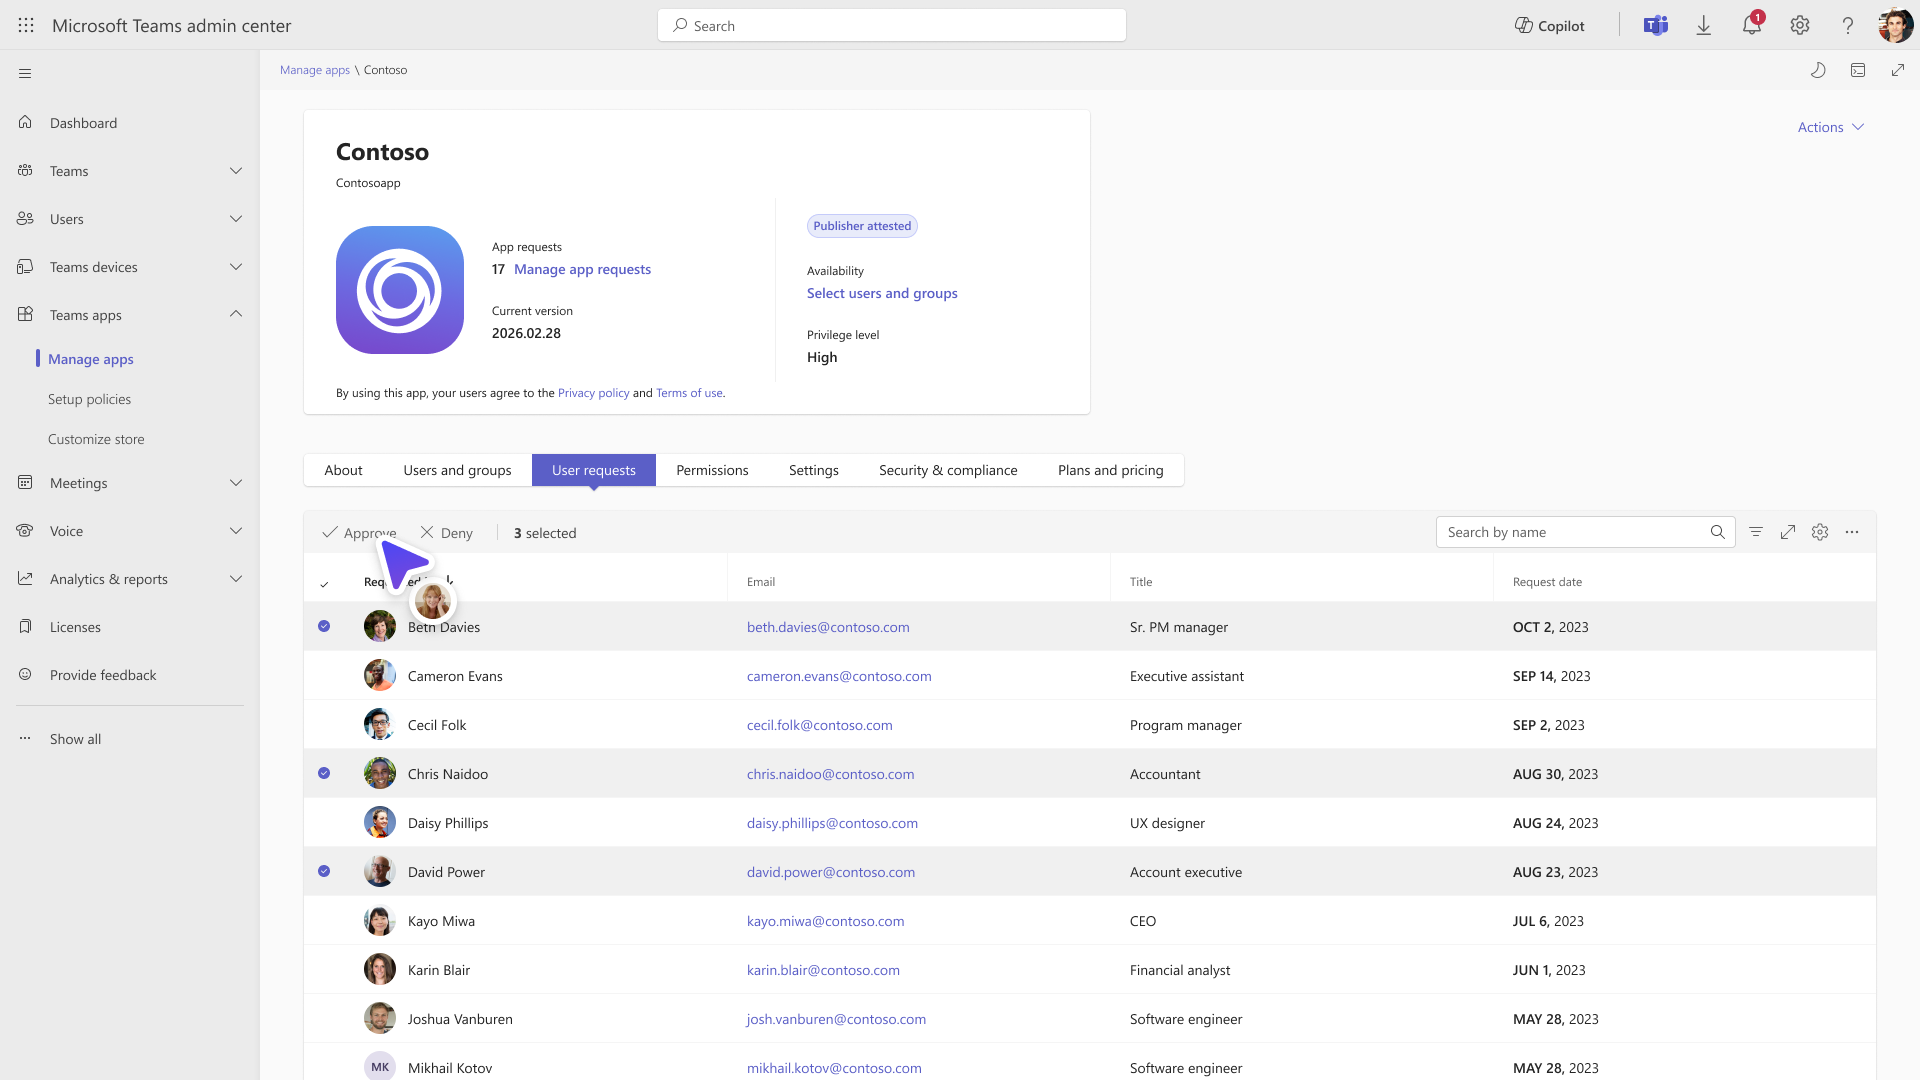Select the Cecil Folk row
The image size is (1920, 1080).
coord(1090,725)
